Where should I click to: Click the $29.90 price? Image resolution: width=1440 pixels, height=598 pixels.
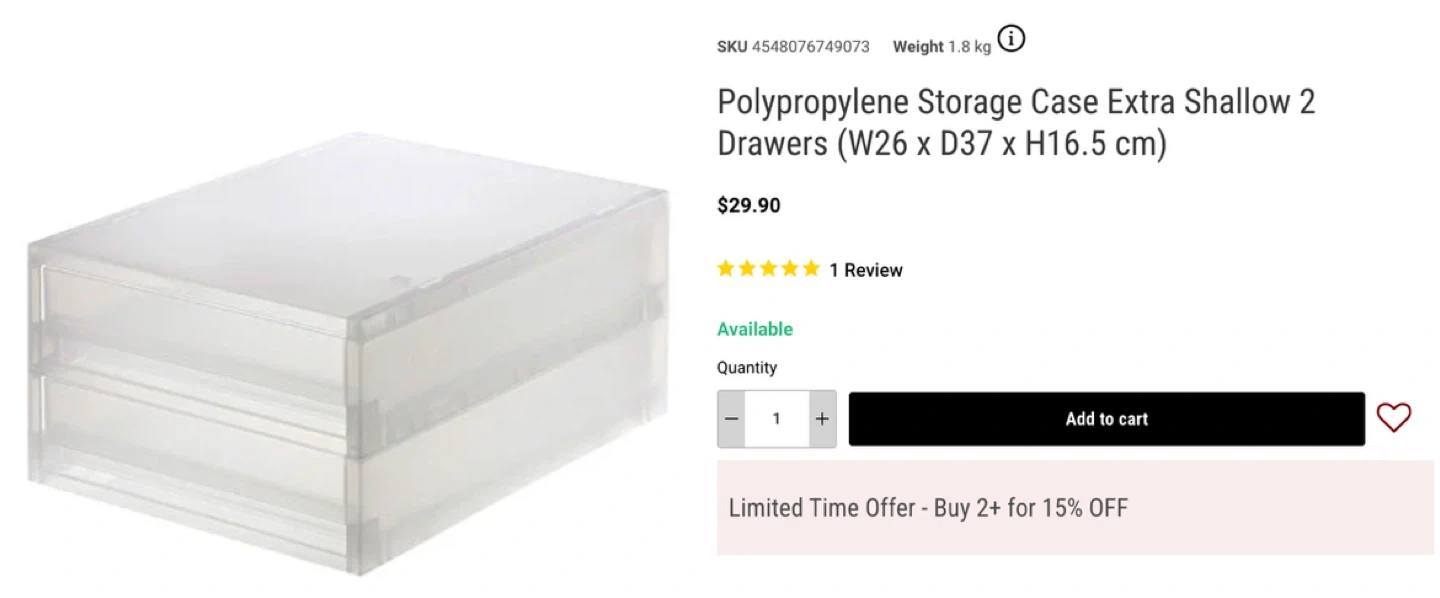tap(749, 206)
